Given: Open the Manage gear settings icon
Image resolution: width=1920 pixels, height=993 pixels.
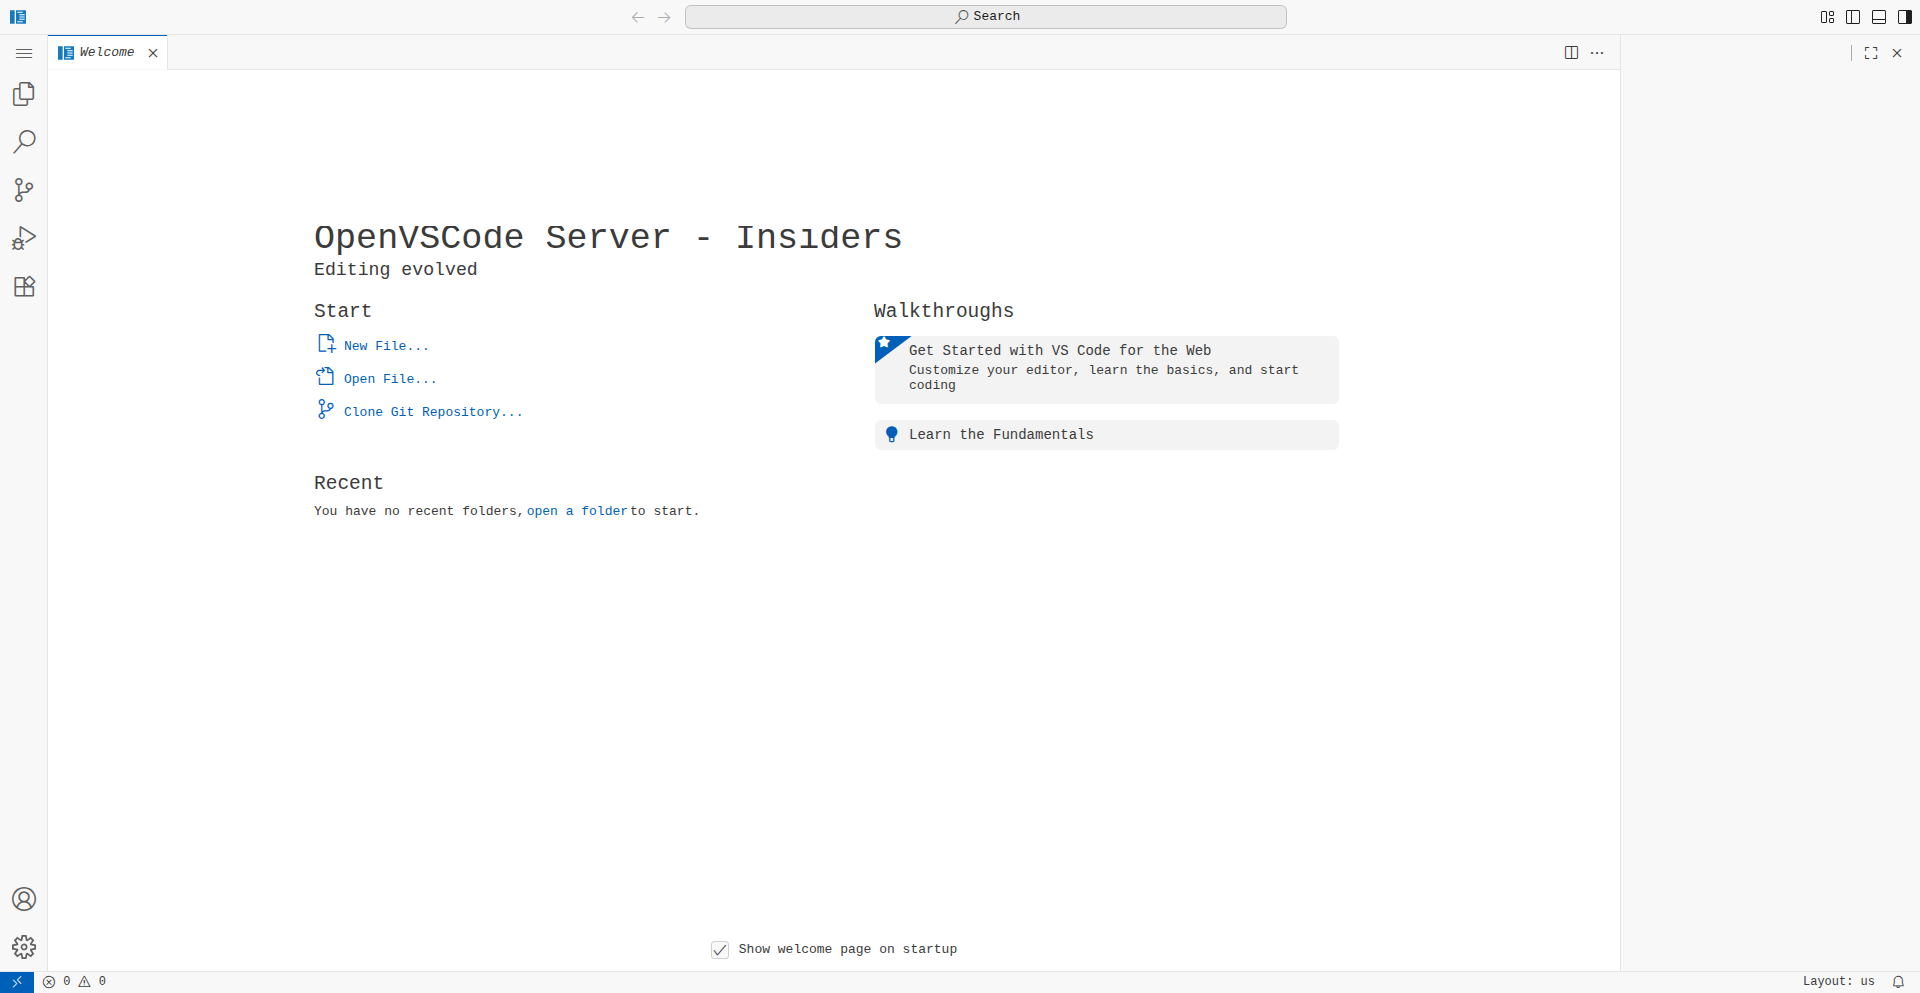Looking at the screenshot, I should click(x=24, y=947).
